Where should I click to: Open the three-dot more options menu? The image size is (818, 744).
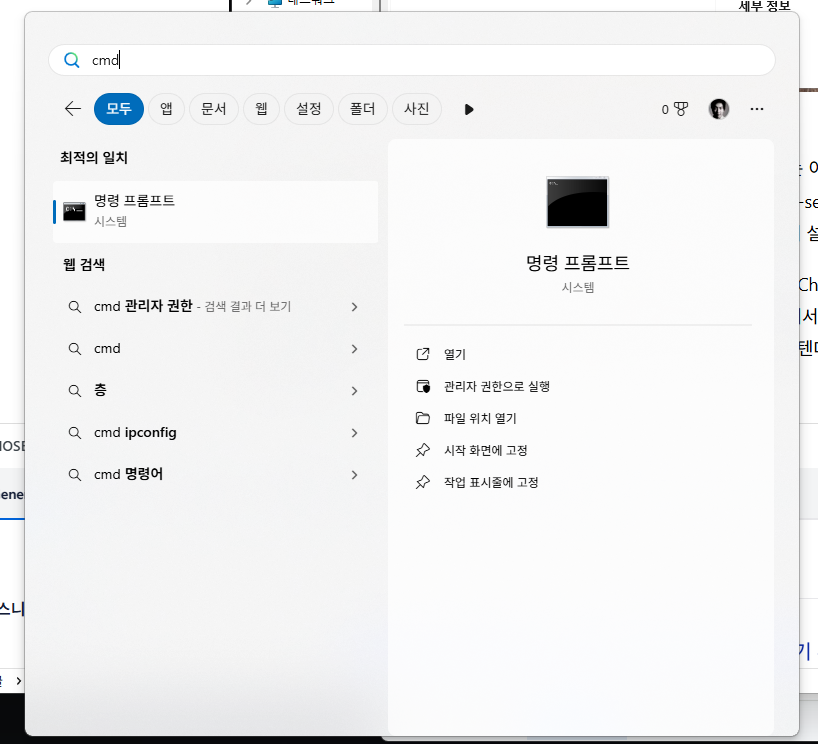[756, 109]
